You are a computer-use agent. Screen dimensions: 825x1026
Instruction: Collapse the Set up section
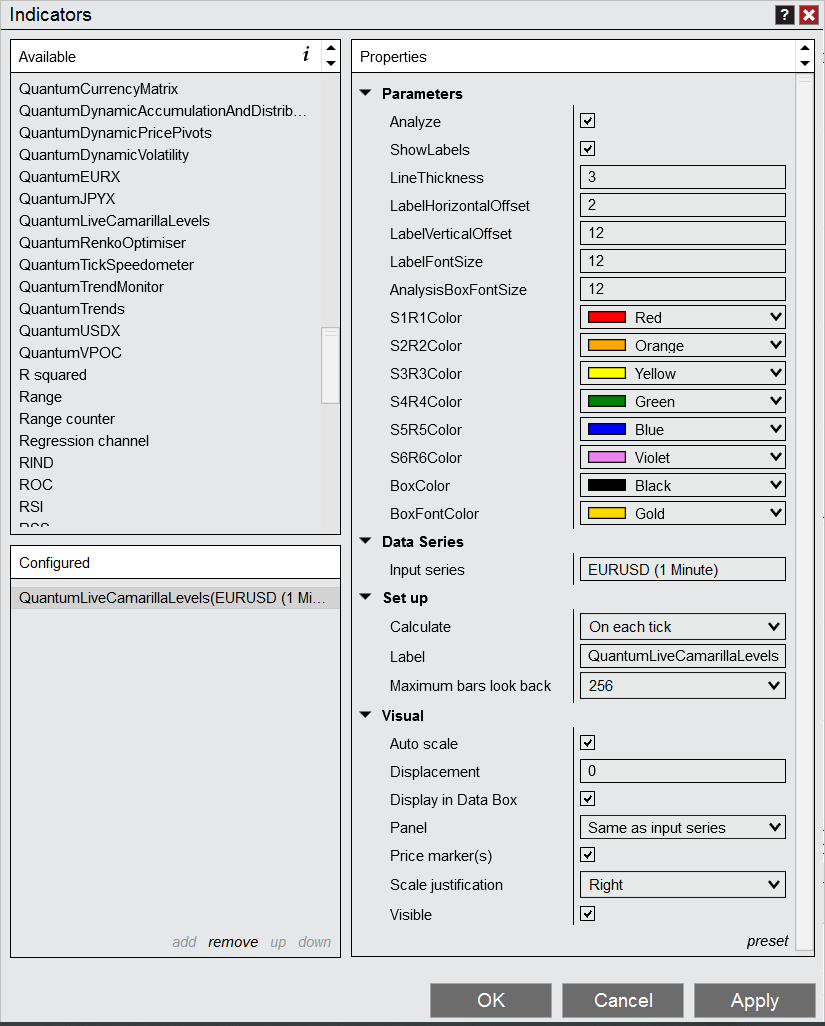coord(366,597)
